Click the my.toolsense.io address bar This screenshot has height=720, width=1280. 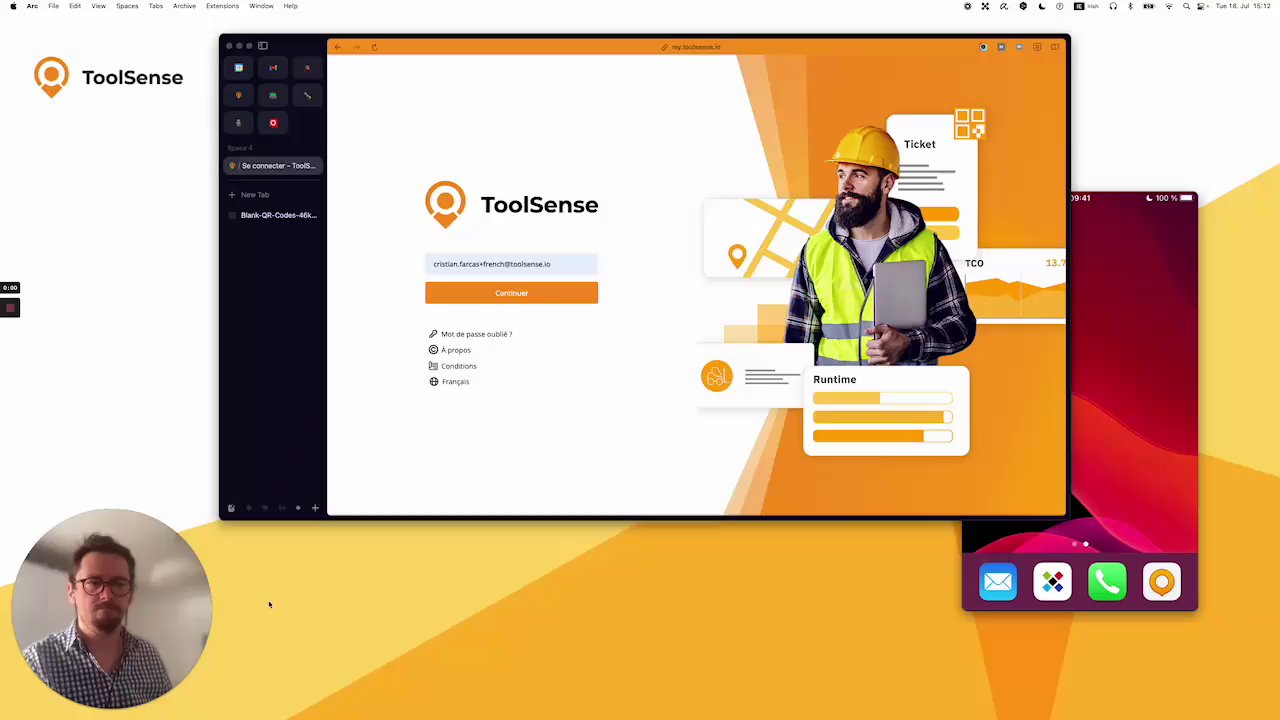(x=696, y=47)
